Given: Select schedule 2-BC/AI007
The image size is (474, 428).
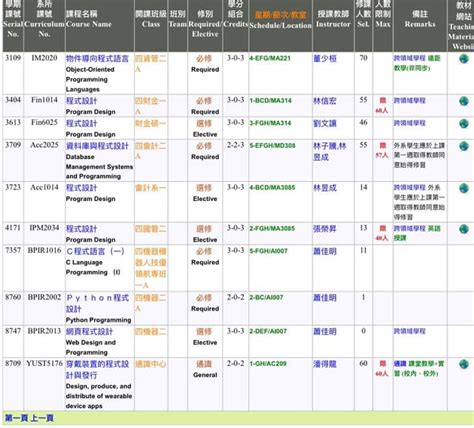Looking at the screenshot, I should tap(266, 297).
